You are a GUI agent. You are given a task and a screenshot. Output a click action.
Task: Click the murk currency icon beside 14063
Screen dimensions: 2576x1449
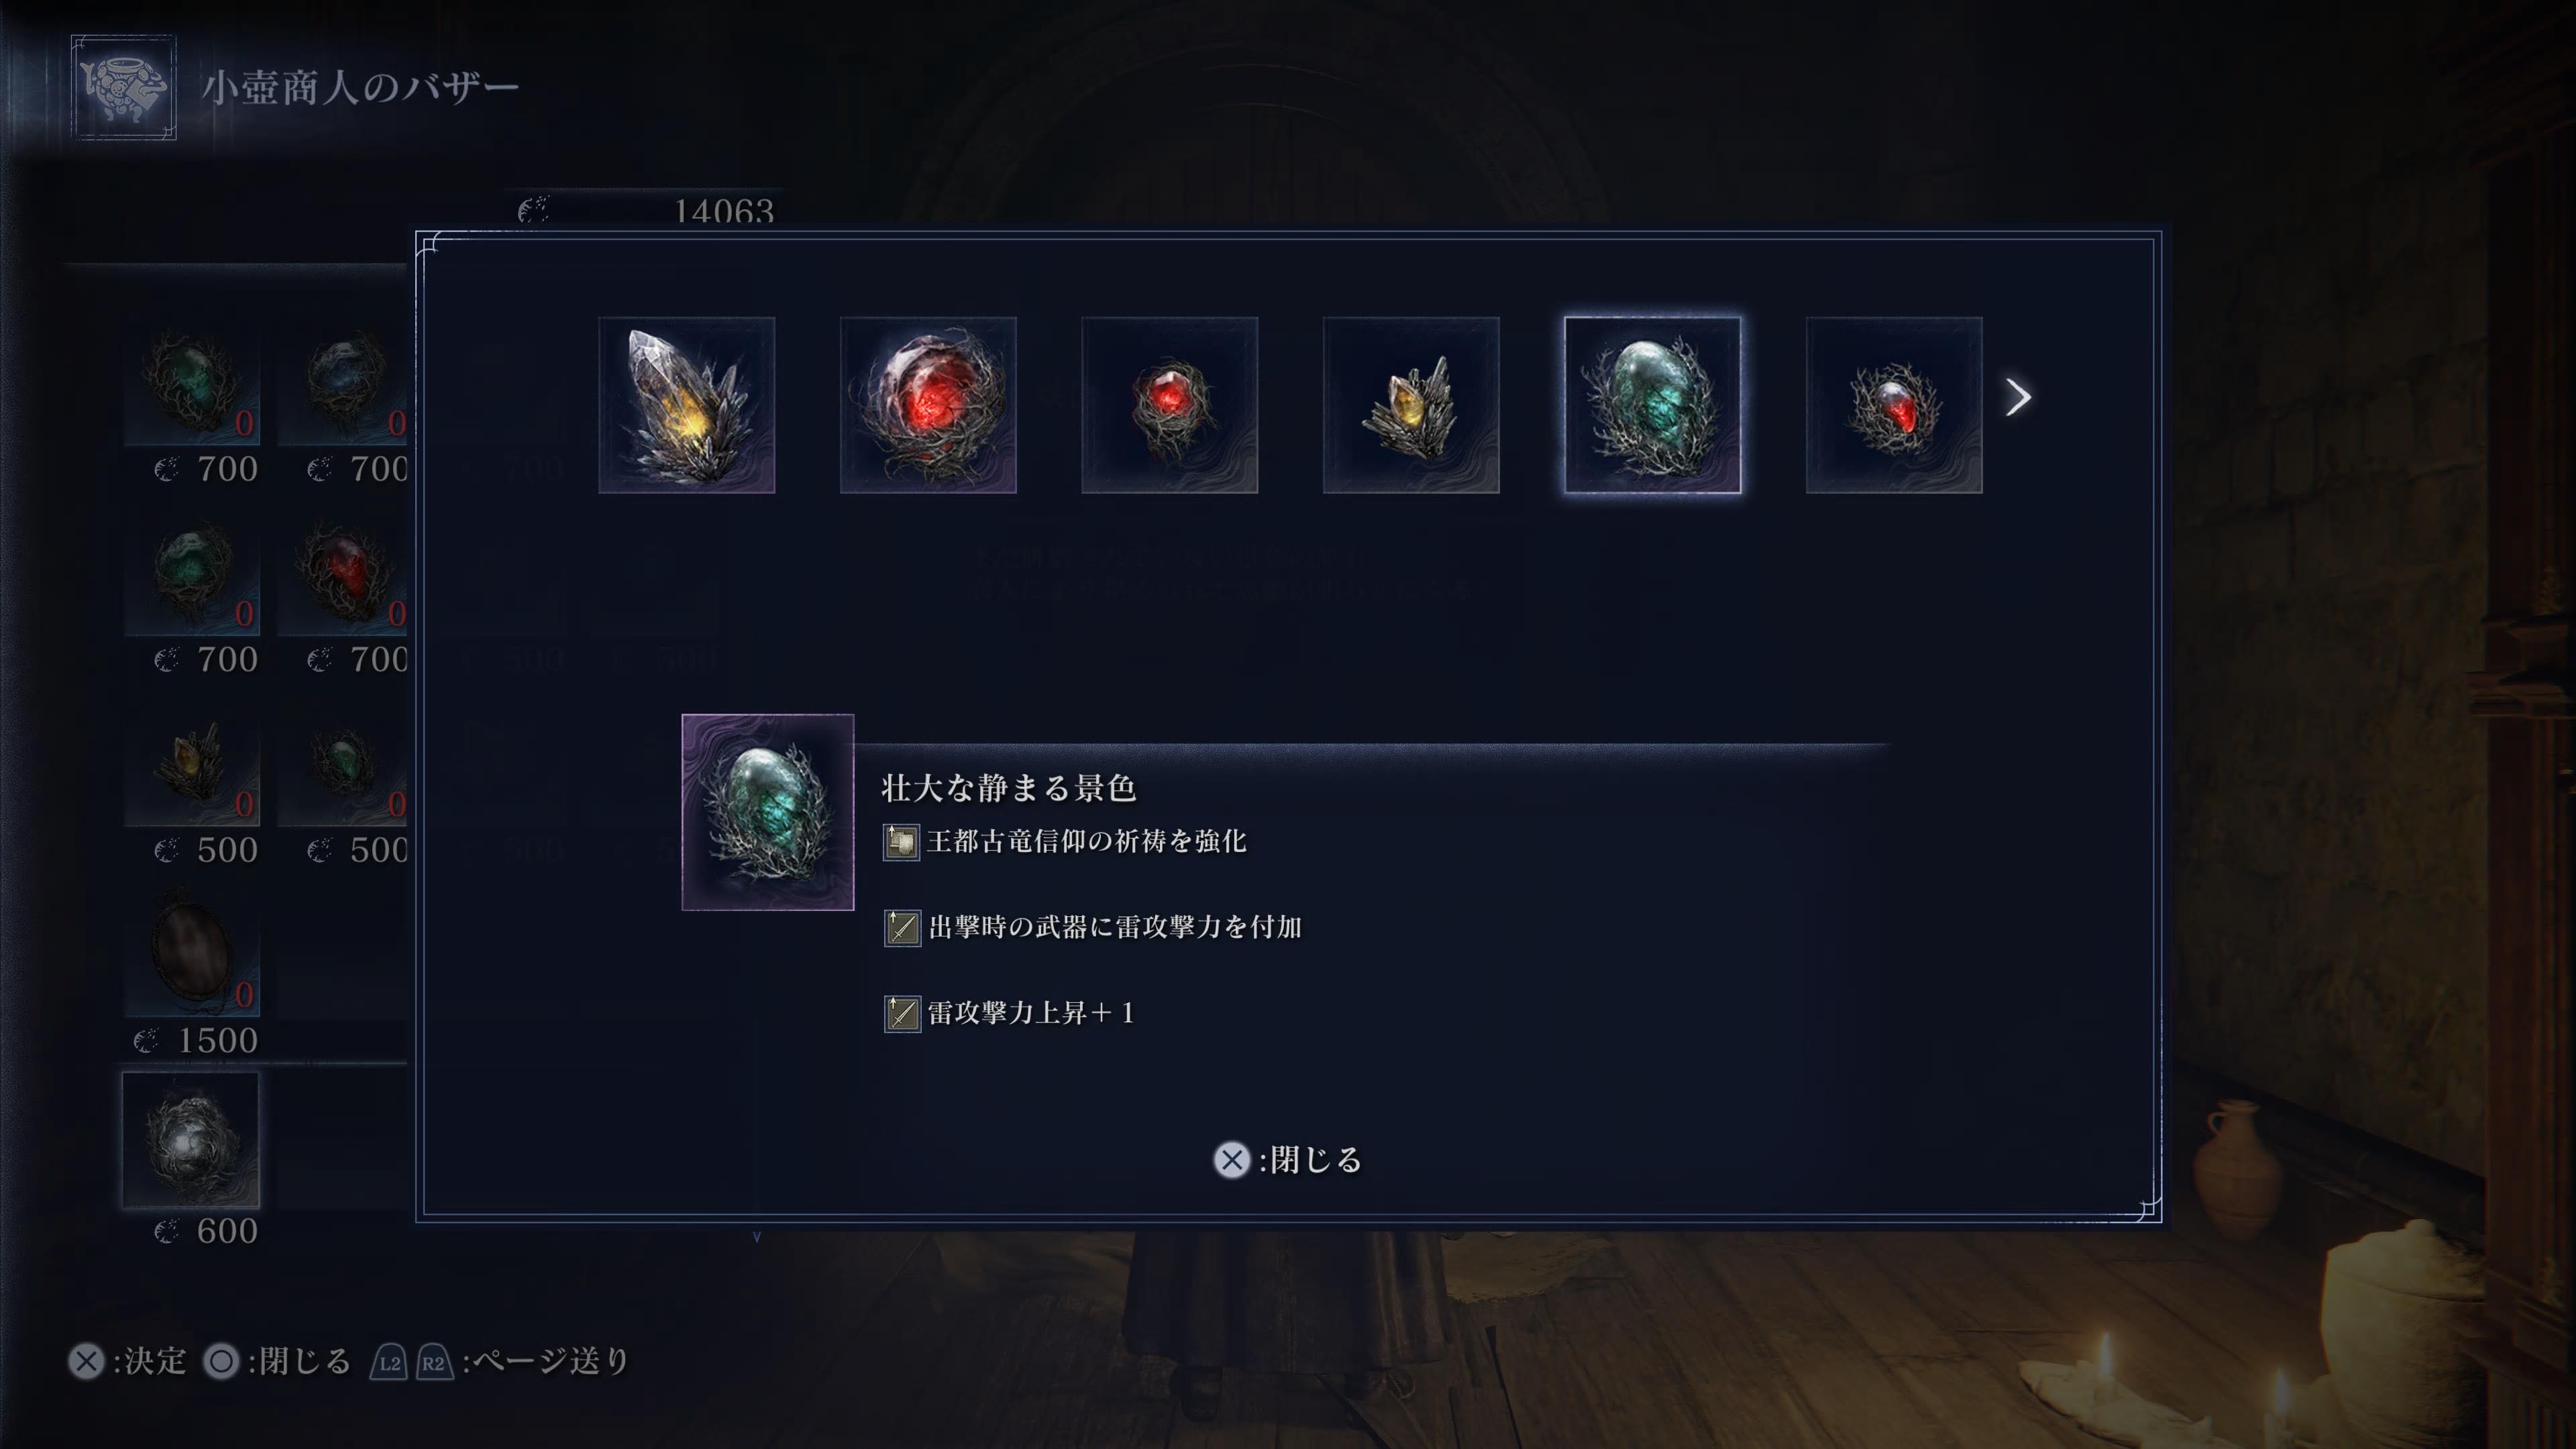[x=534, y=210]
